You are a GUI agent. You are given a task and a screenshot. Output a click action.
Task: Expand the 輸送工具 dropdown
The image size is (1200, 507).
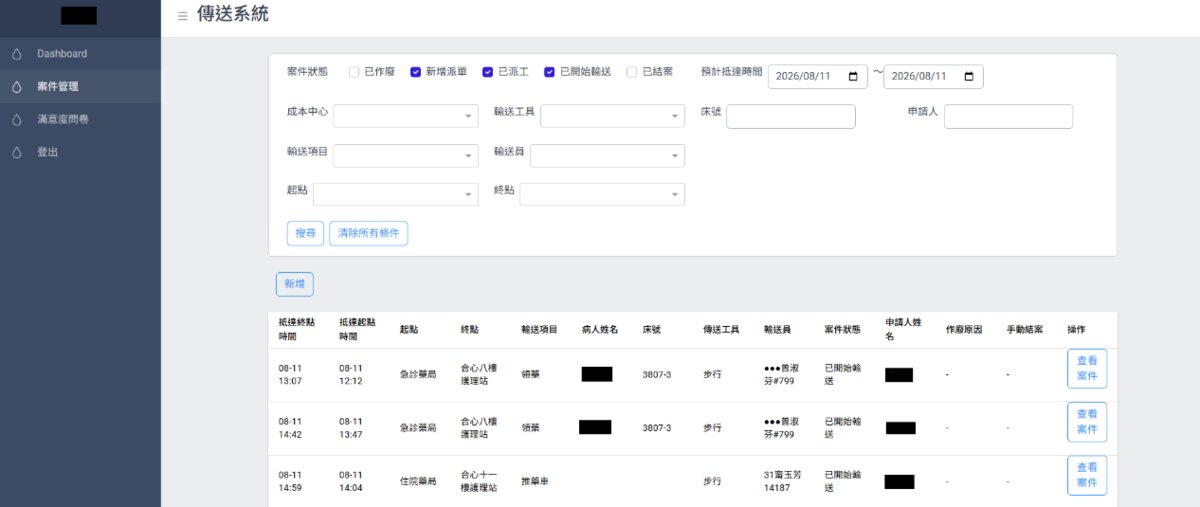[x=613, y=116]
